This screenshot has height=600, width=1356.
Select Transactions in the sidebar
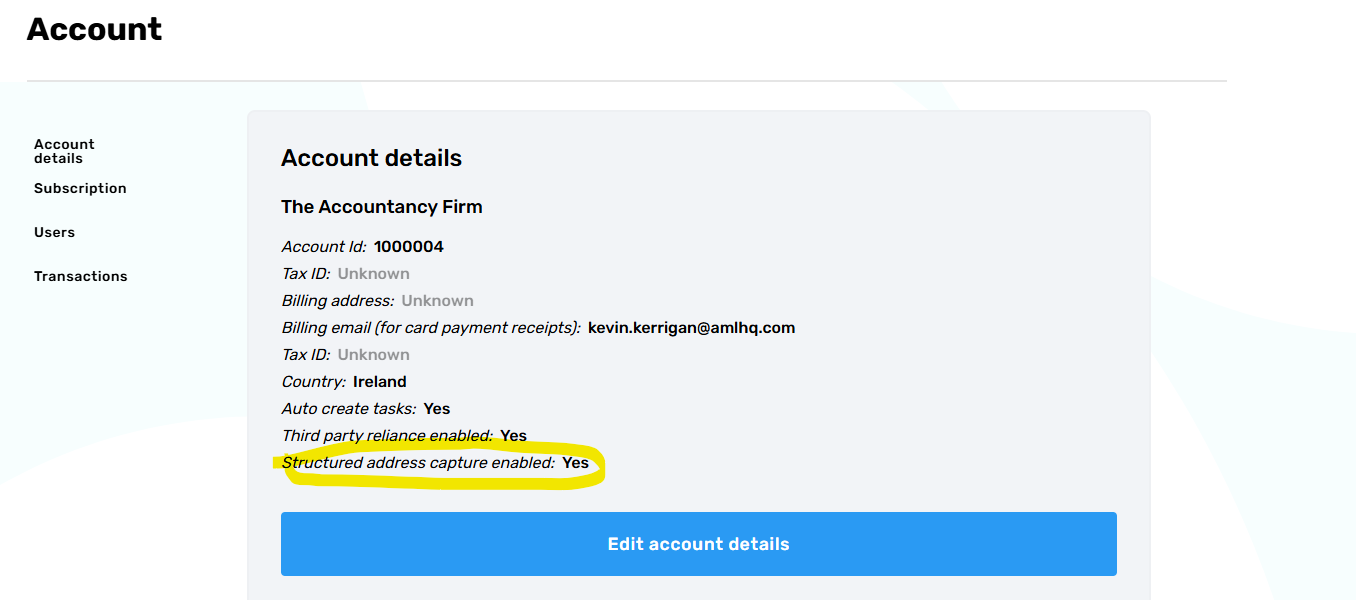tap(81, 276)
